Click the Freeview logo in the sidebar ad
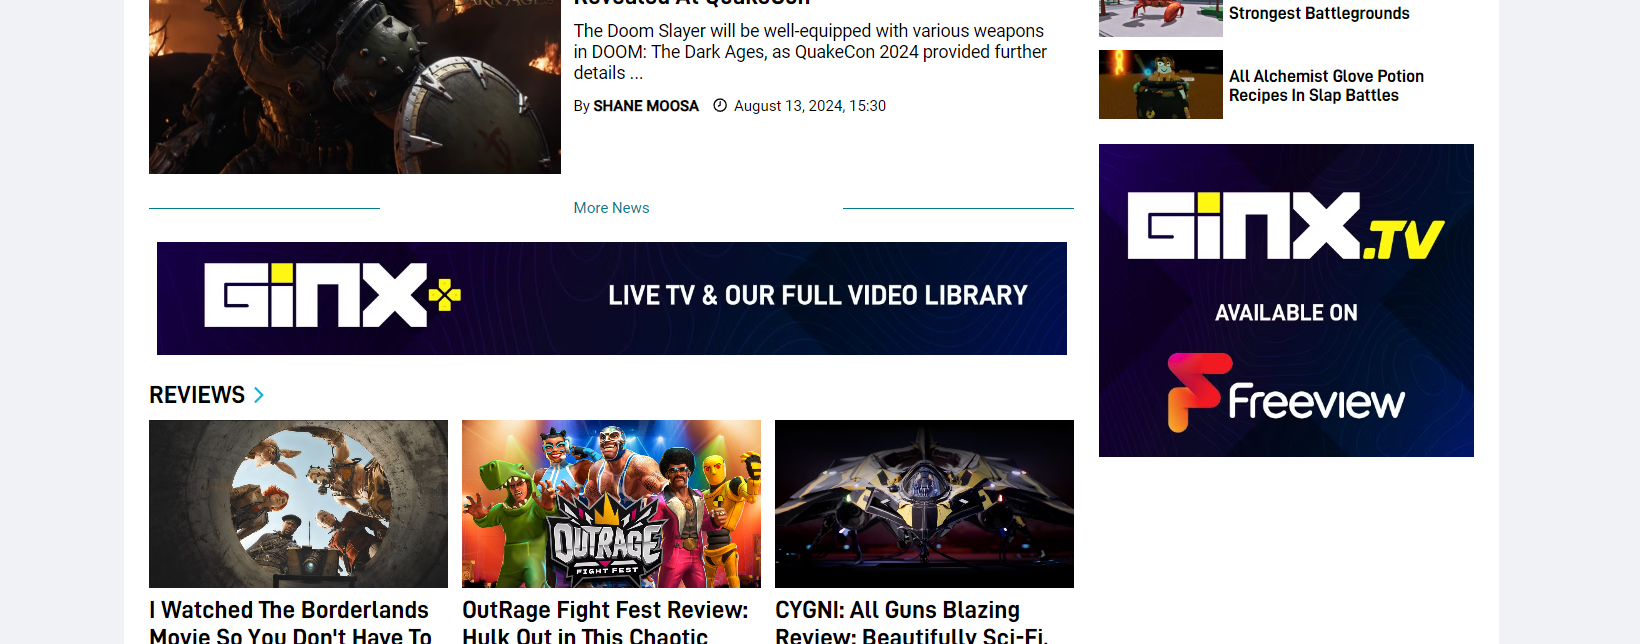The height and width of the screenshot is (644, 1640). pos(1286,394)
